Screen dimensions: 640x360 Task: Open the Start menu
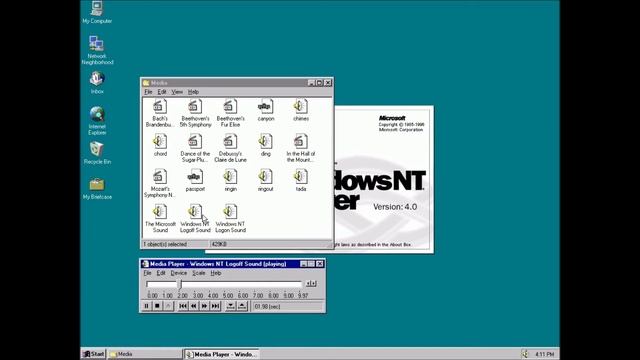pyautogui.click(x=93, y=354)
